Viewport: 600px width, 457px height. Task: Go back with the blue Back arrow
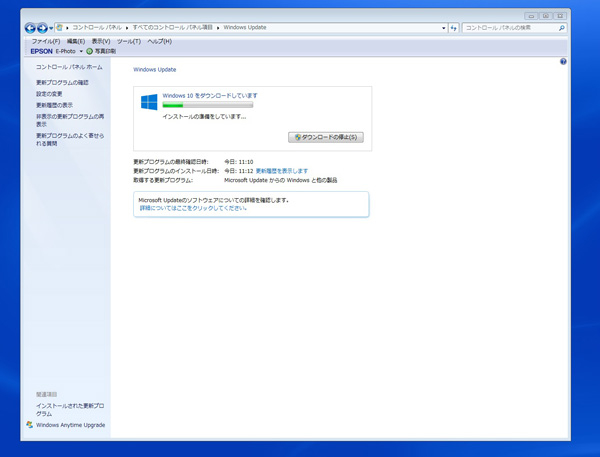click(x=30, y=28)
